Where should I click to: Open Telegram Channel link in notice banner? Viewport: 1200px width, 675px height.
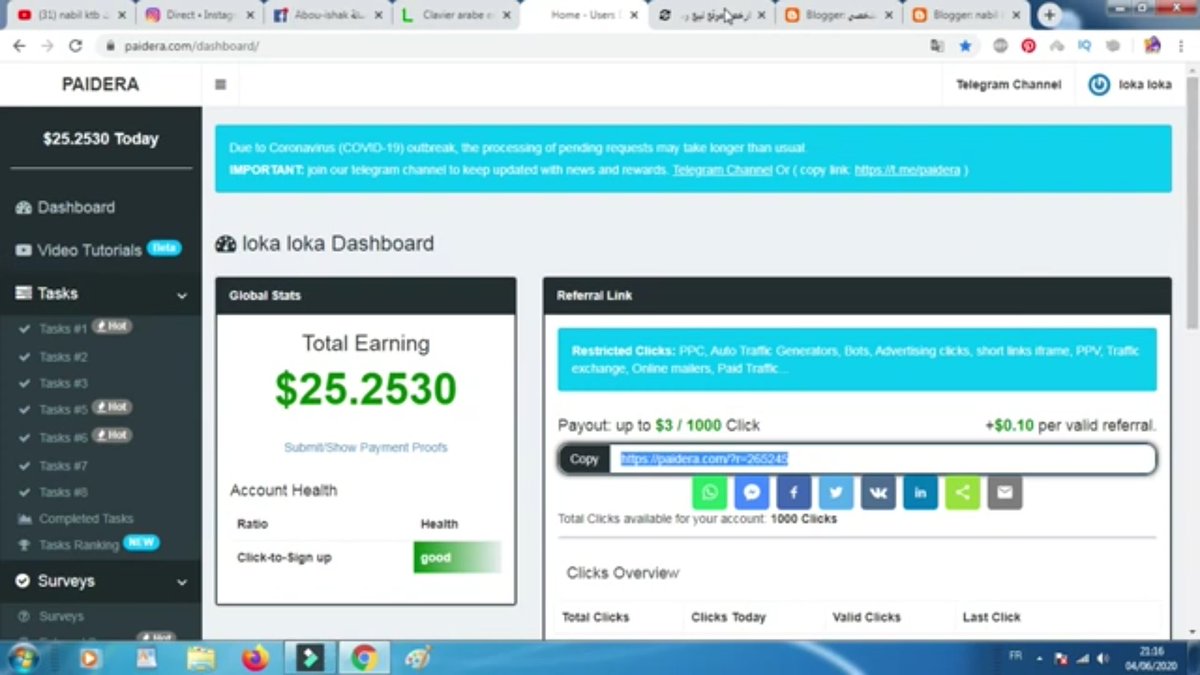coord(722,170)
